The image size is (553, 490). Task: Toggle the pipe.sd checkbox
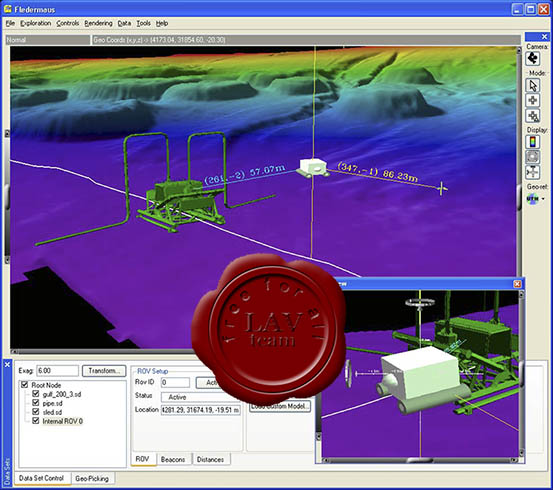pyautogui.click(x=36, y=403)
